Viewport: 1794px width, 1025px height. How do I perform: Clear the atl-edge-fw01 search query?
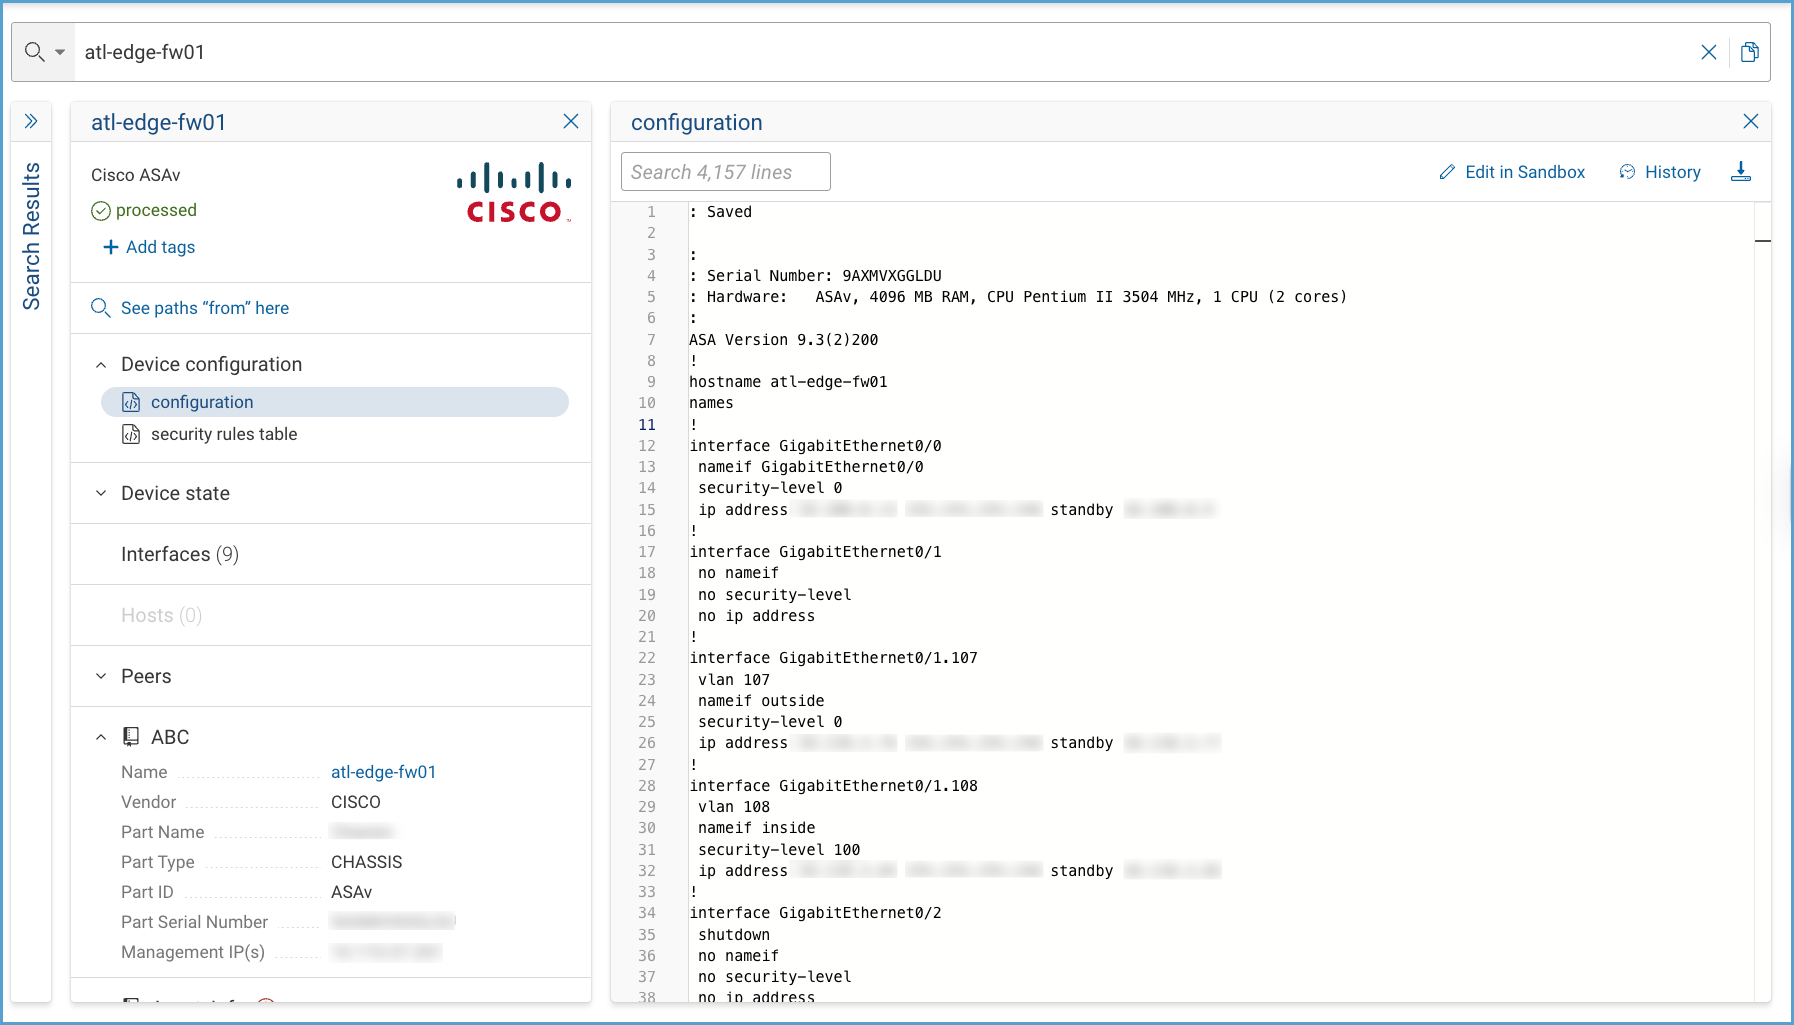pyautogui.click(x=1708, y=52)
